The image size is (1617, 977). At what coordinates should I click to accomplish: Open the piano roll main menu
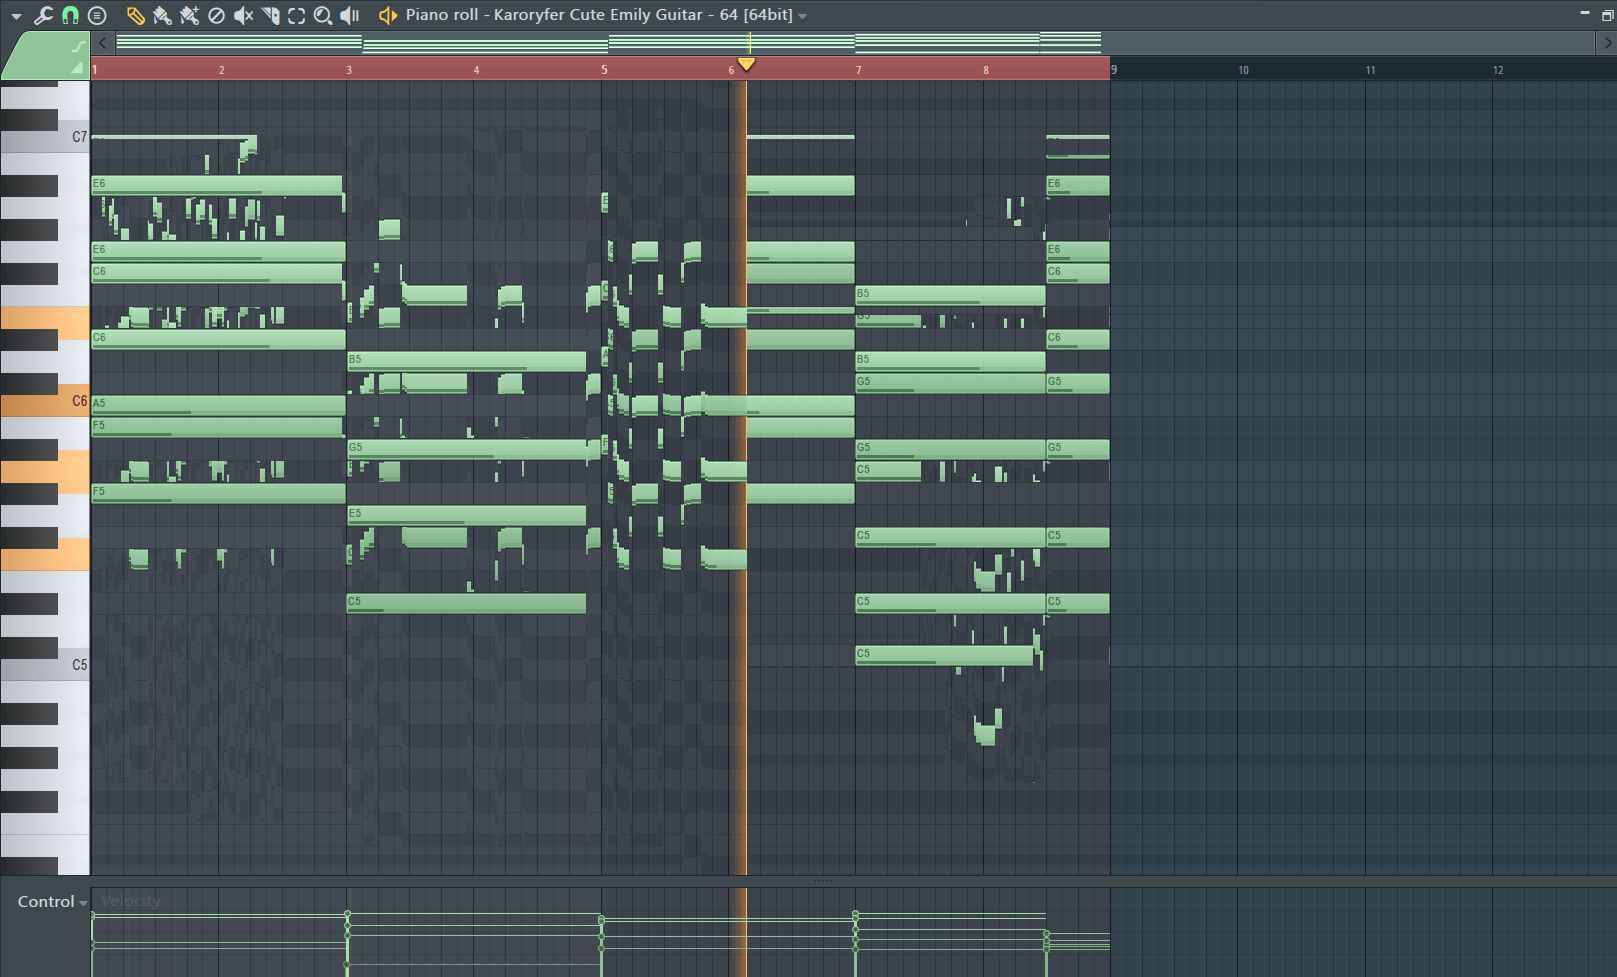click(x=97, y=15)
